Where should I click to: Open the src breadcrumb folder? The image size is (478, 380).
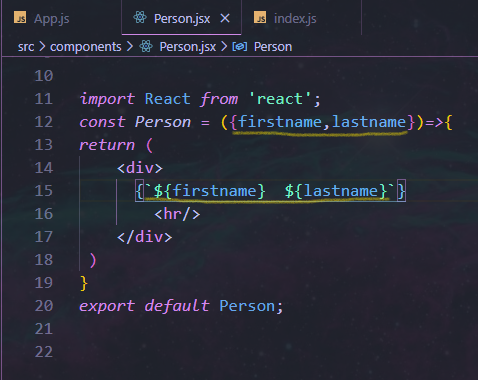point(26,47)
